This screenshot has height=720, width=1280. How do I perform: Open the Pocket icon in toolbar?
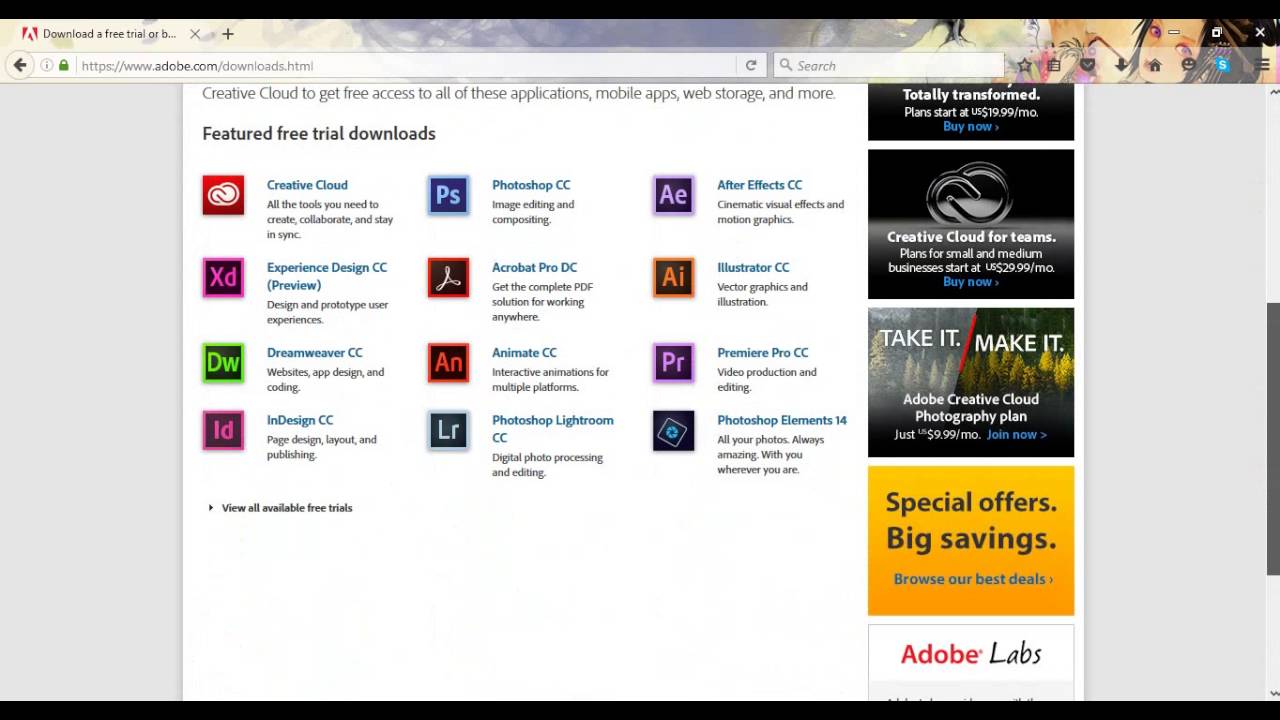point(1088,65)
